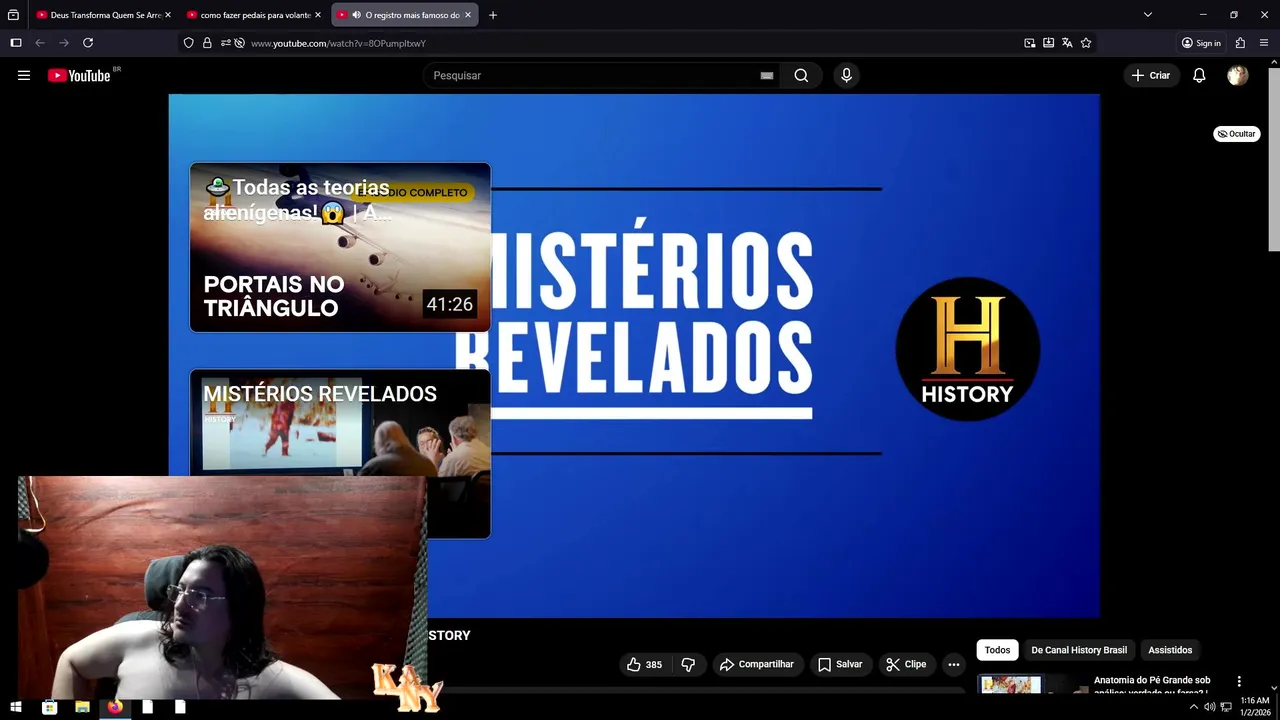Screen dimensions: 1280x720
Task: Go back in browser history
Action: (x=40, y=43)
